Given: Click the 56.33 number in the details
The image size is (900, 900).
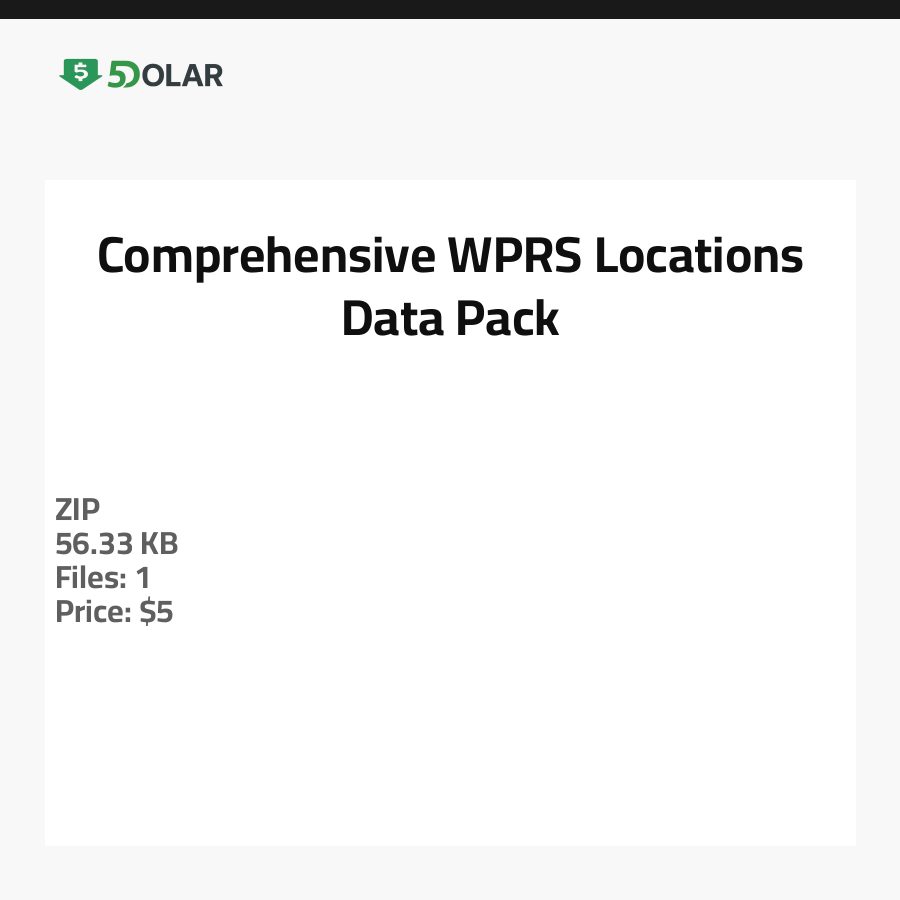Looking at the screenshot, I should click(94, 544).
